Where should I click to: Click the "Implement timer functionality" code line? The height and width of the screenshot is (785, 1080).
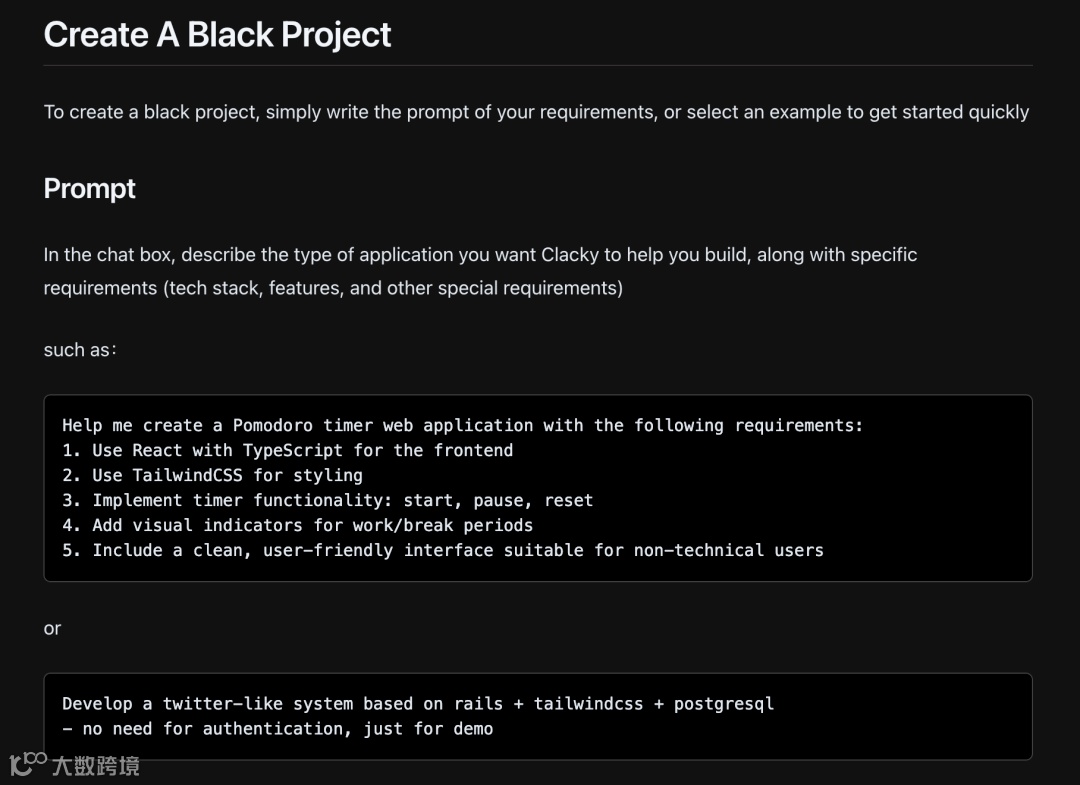(x=328, y=500)
